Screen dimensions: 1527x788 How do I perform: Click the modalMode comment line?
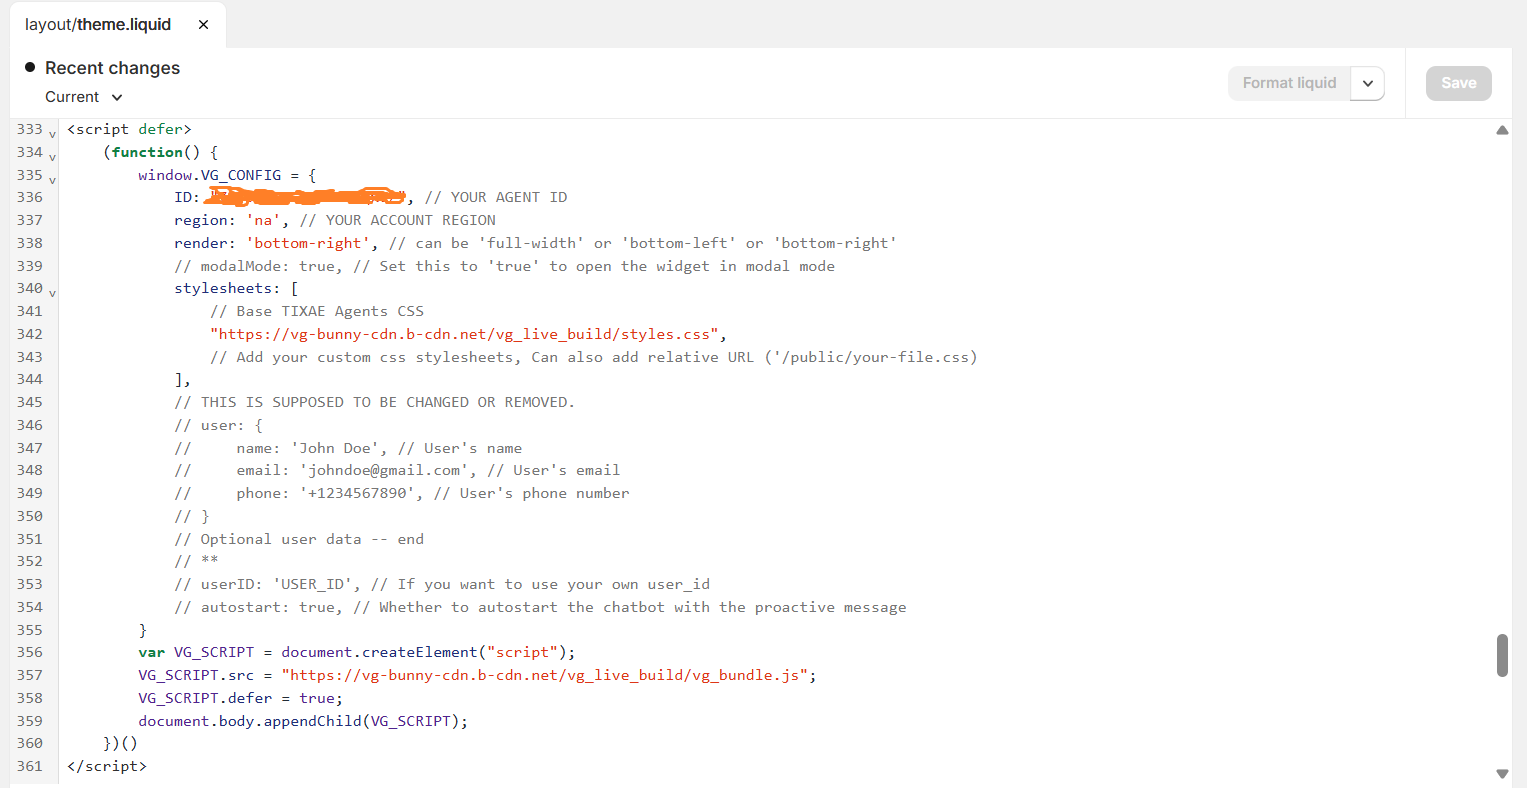tap(504, 266)
